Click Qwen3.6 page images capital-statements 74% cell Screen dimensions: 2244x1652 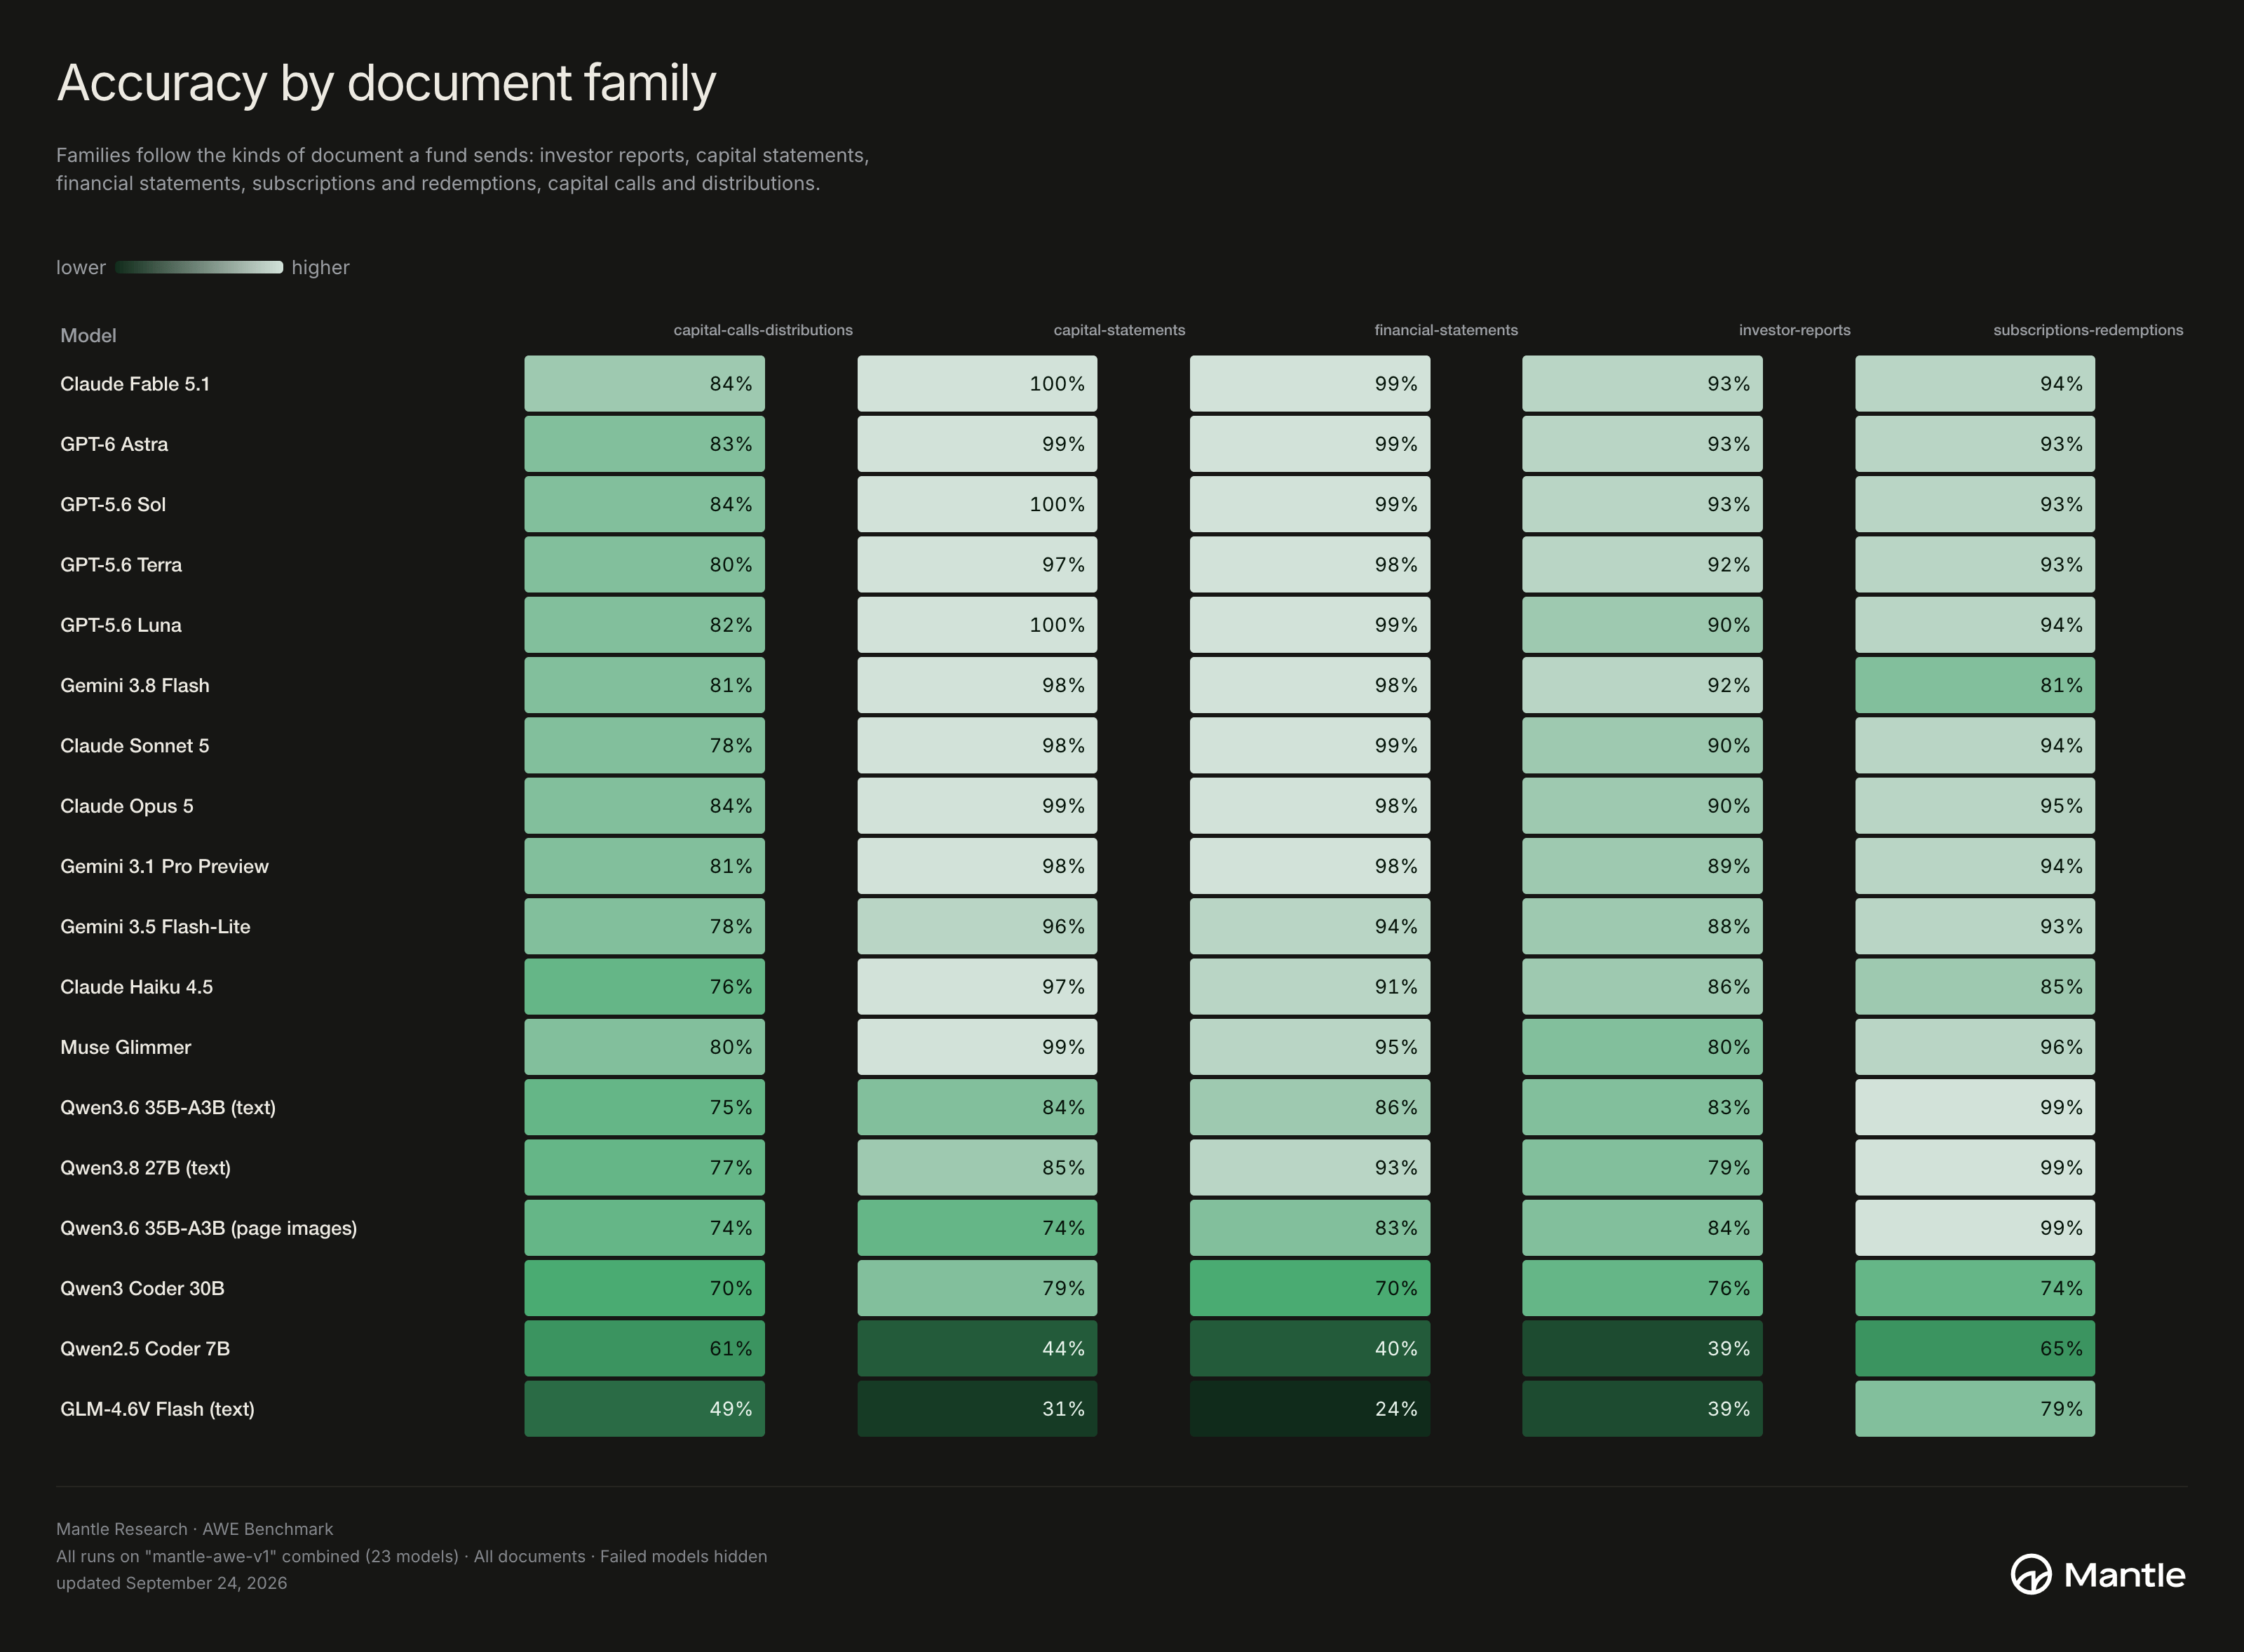pos(977,1228)
